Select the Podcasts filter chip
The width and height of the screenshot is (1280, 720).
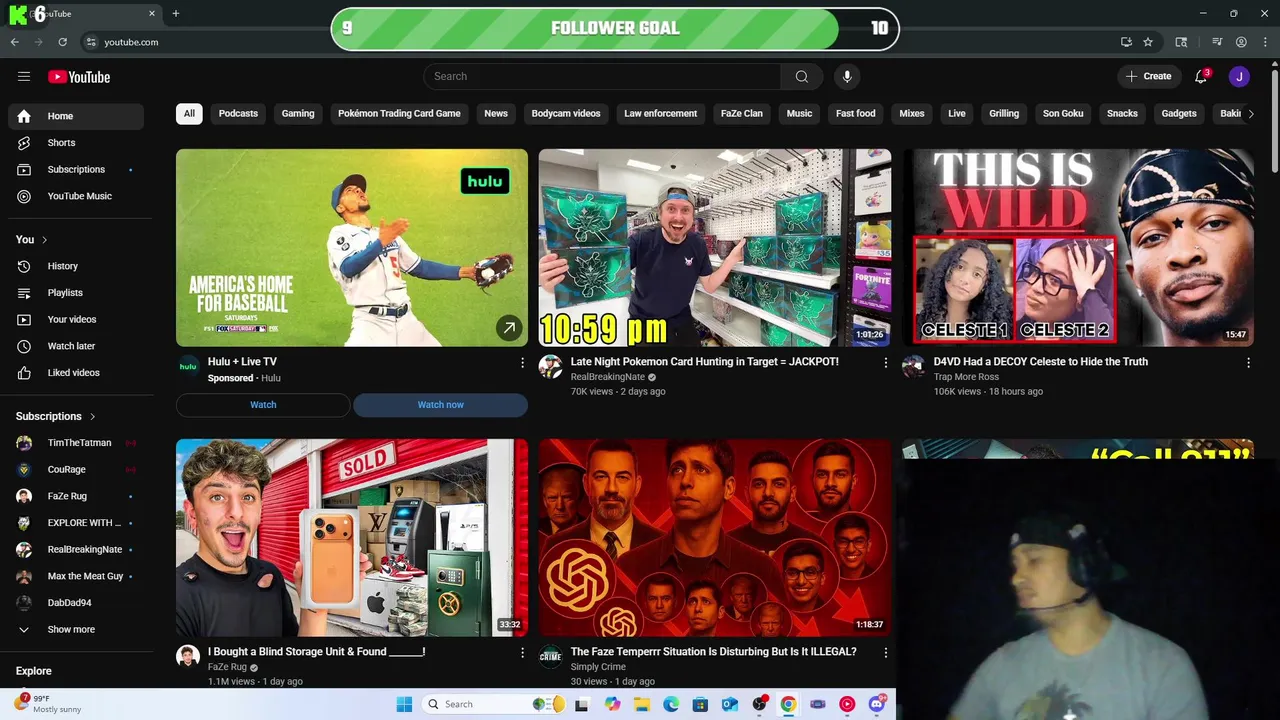pyautogui.click(x=238, y=114)
